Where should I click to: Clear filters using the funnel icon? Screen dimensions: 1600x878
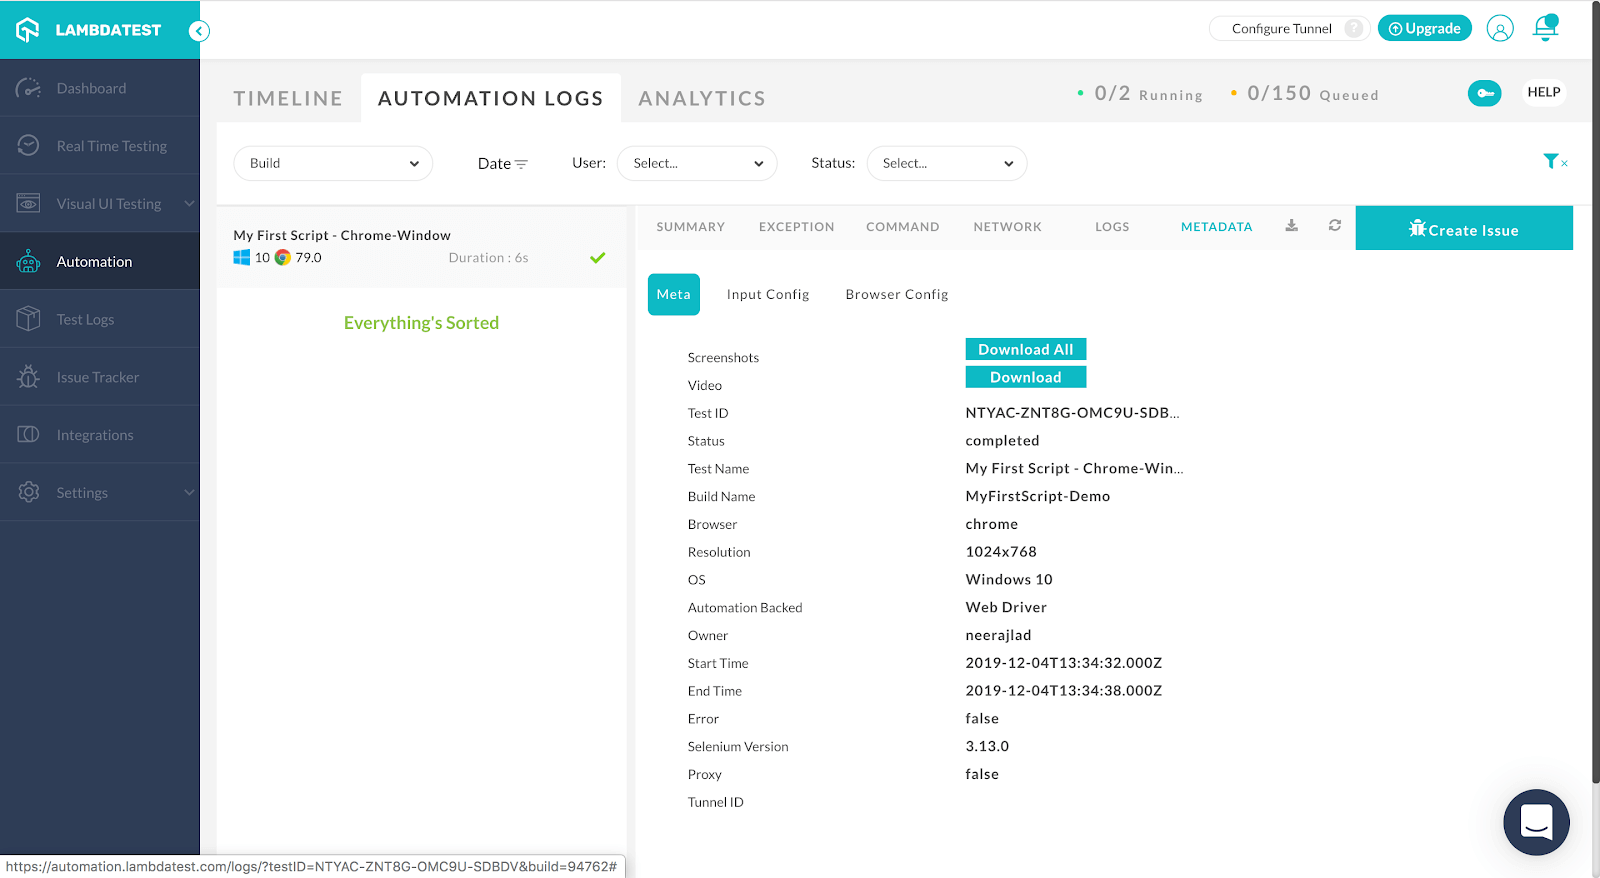click(1554, 161)
